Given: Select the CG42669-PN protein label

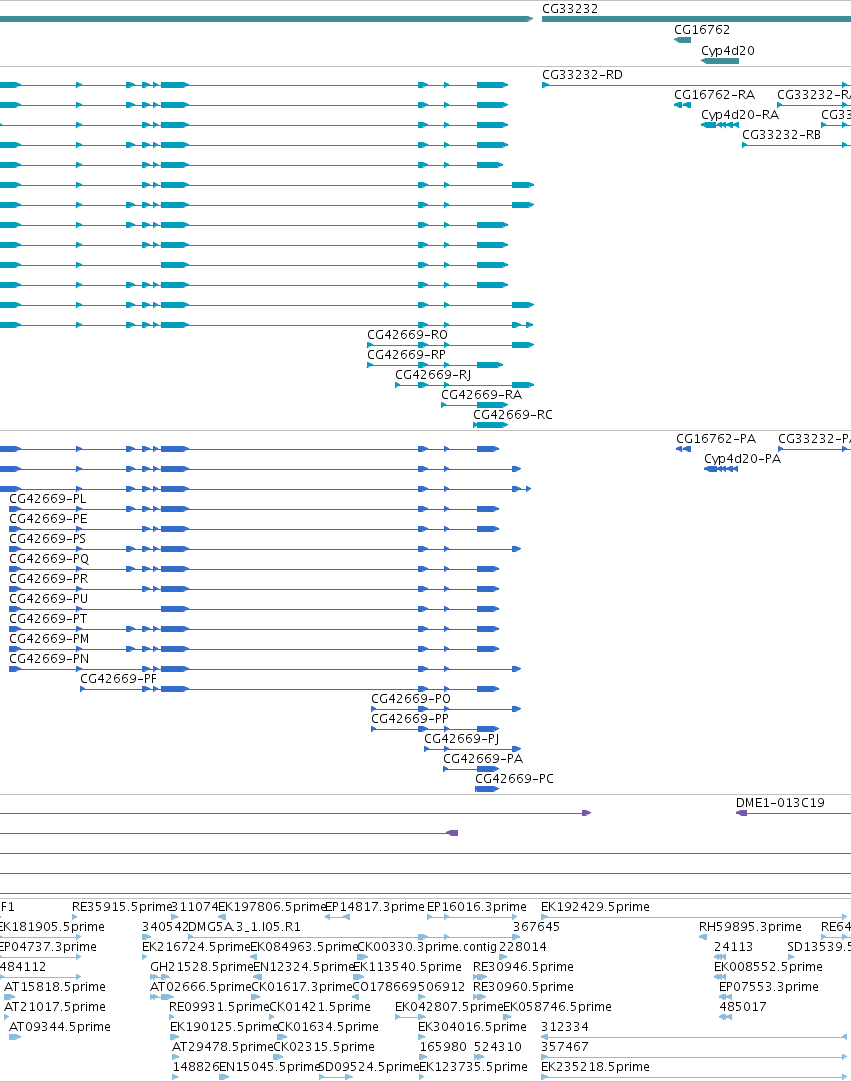Looking at the screenshot, I should (49, 659).
